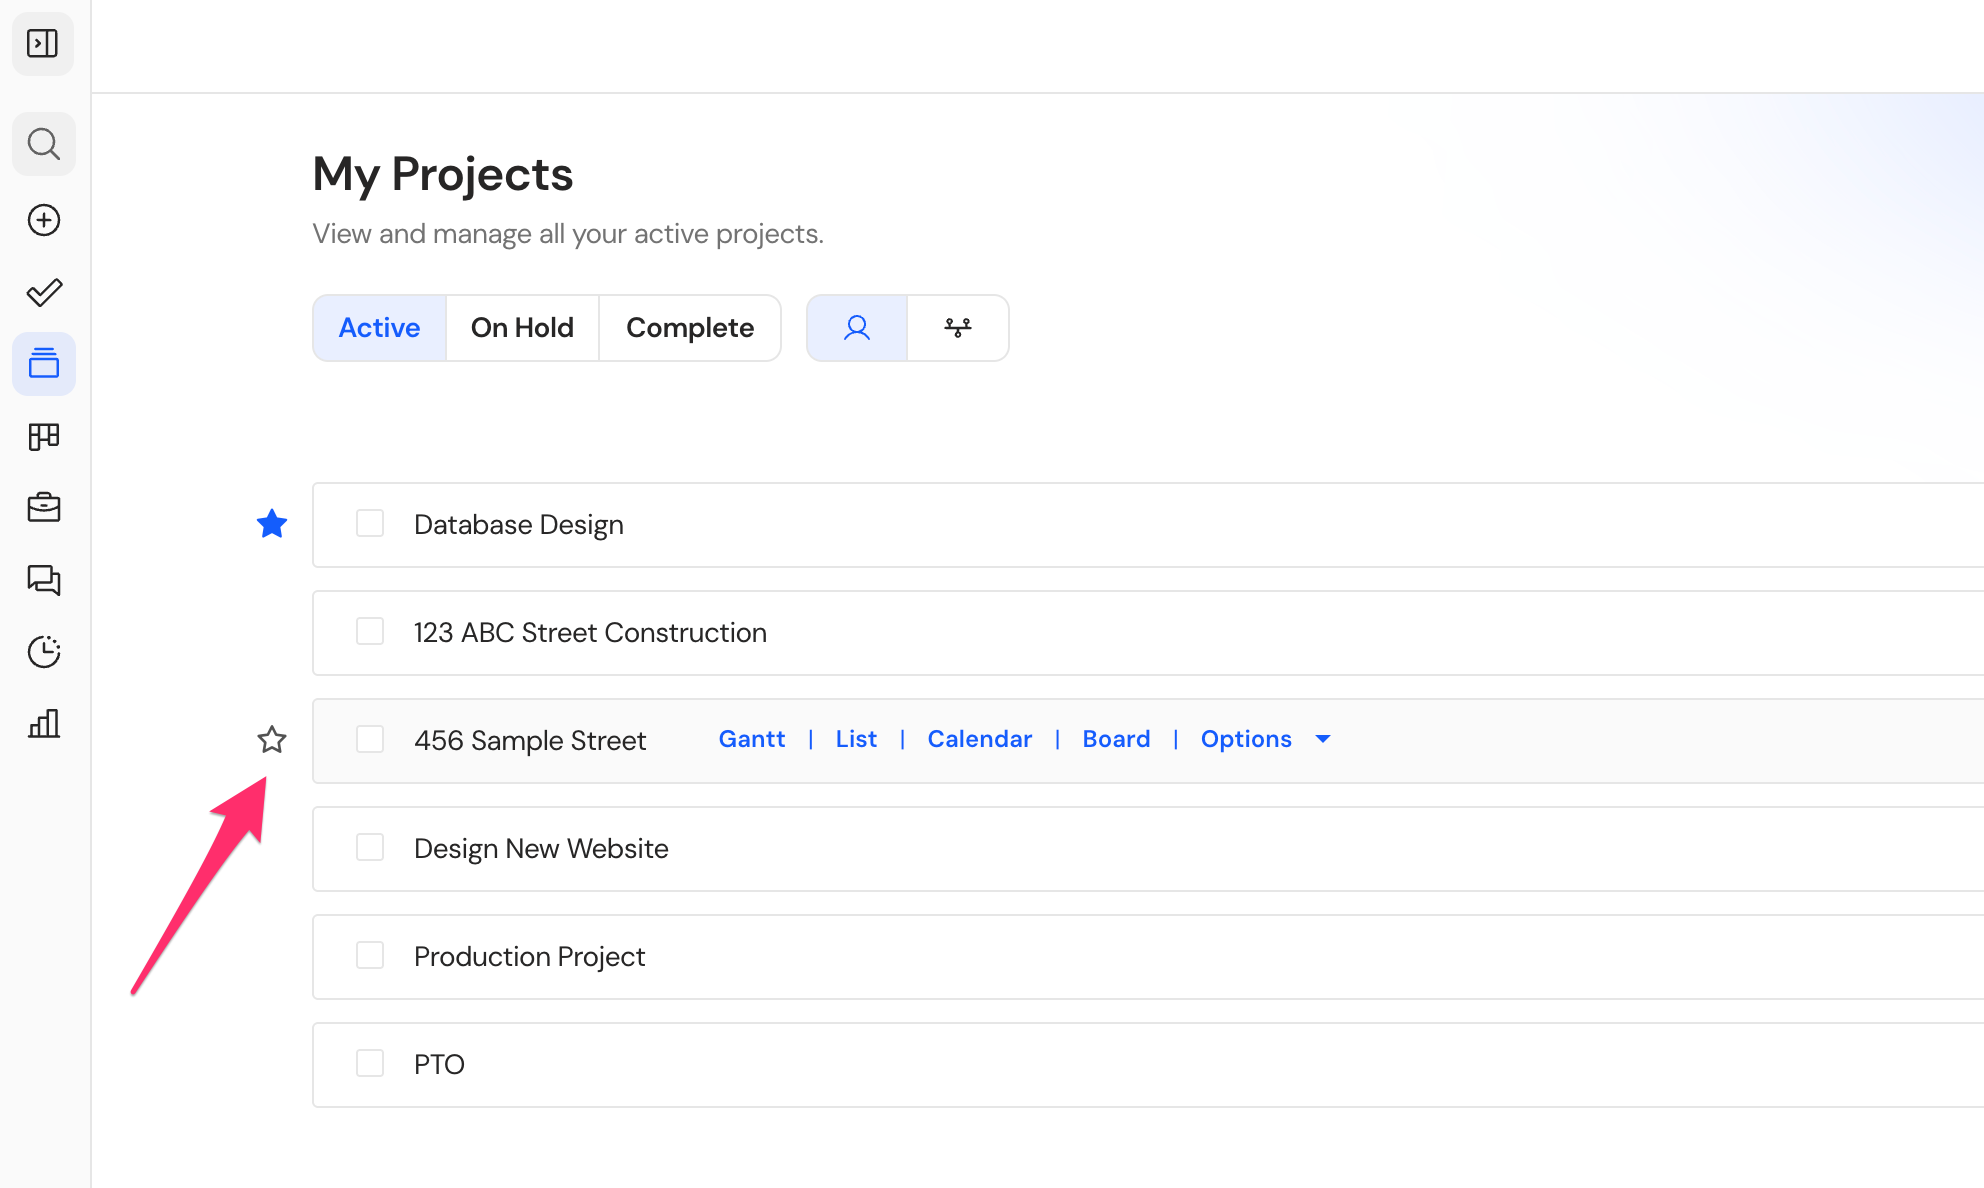The width and height of the screenshot is (1984, 1188).
Task: Open the tasks checkmark icon
Action: click(44, 292)
